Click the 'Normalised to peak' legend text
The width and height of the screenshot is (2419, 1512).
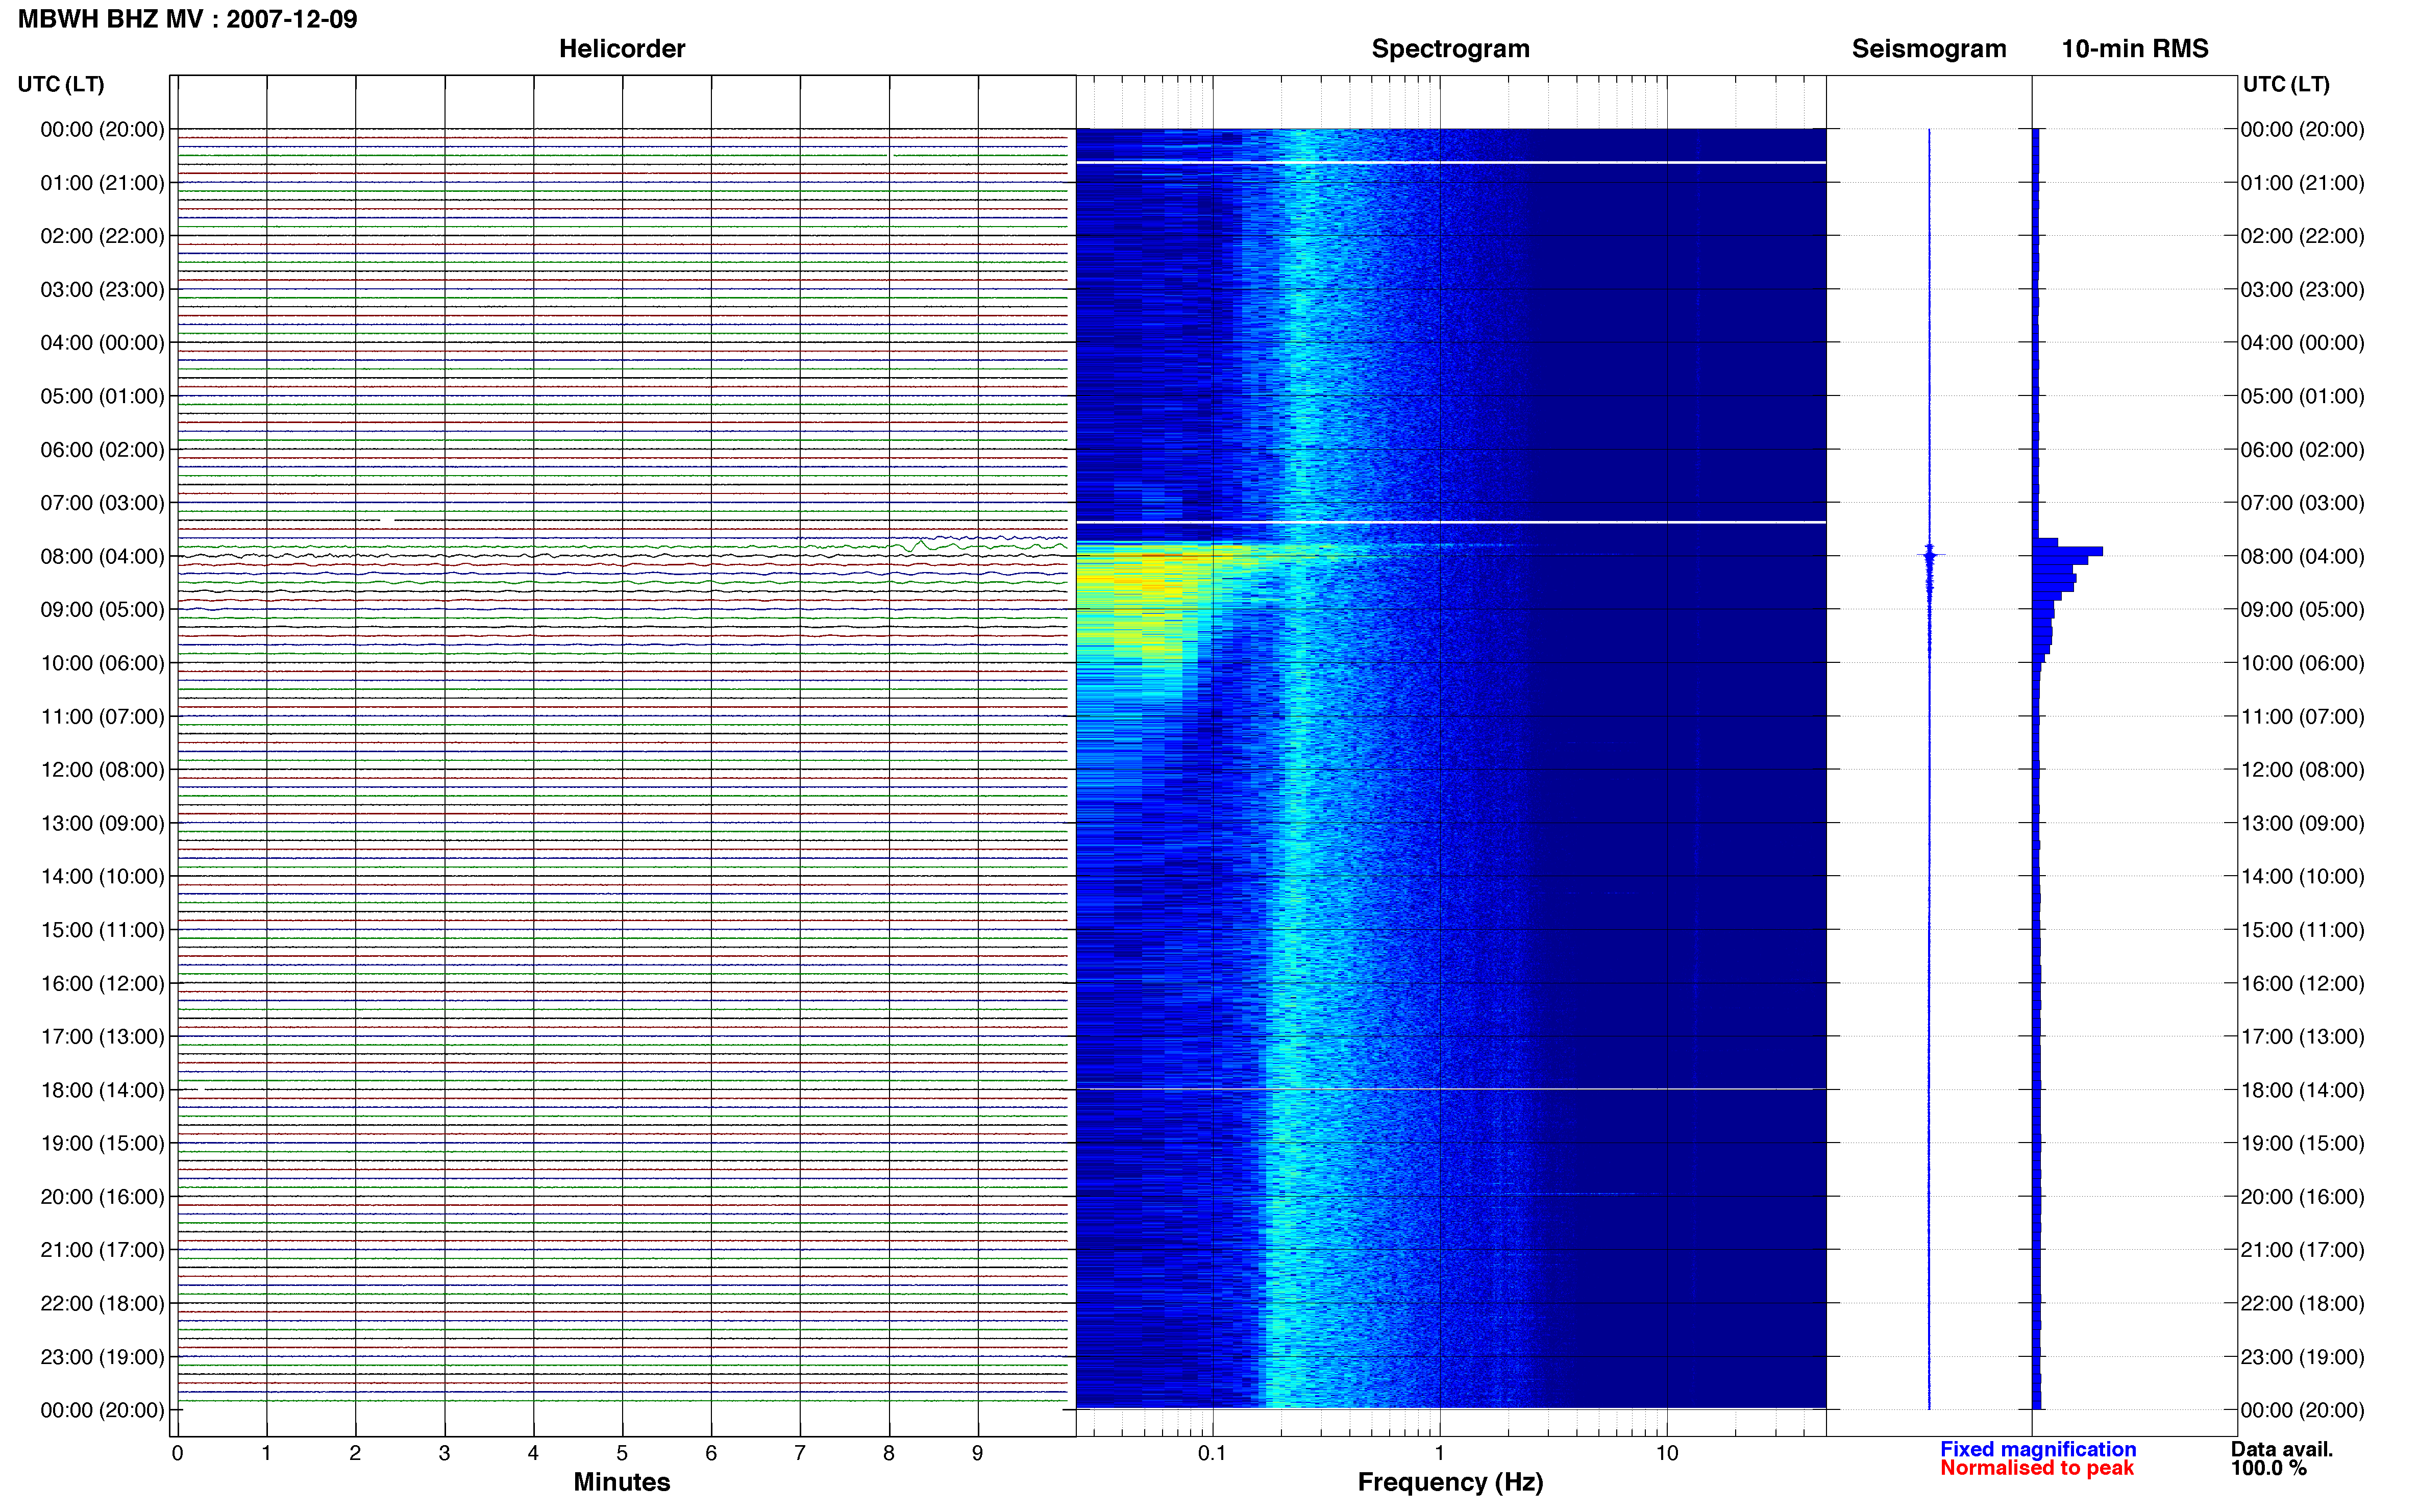(x=2037, y=1468)
